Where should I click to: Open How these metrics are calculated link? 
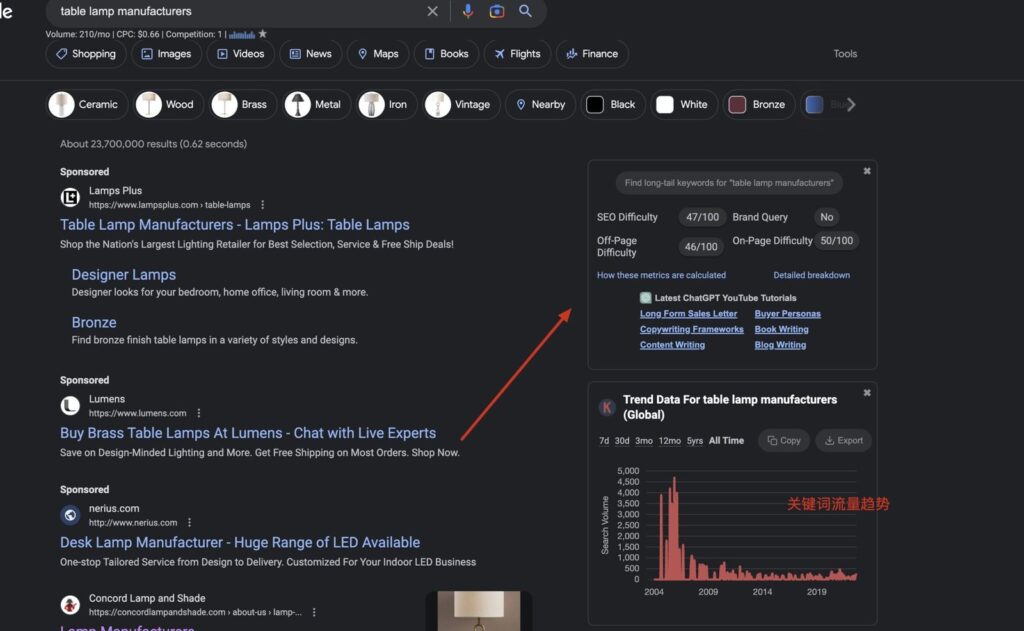[x=661, y=275]
